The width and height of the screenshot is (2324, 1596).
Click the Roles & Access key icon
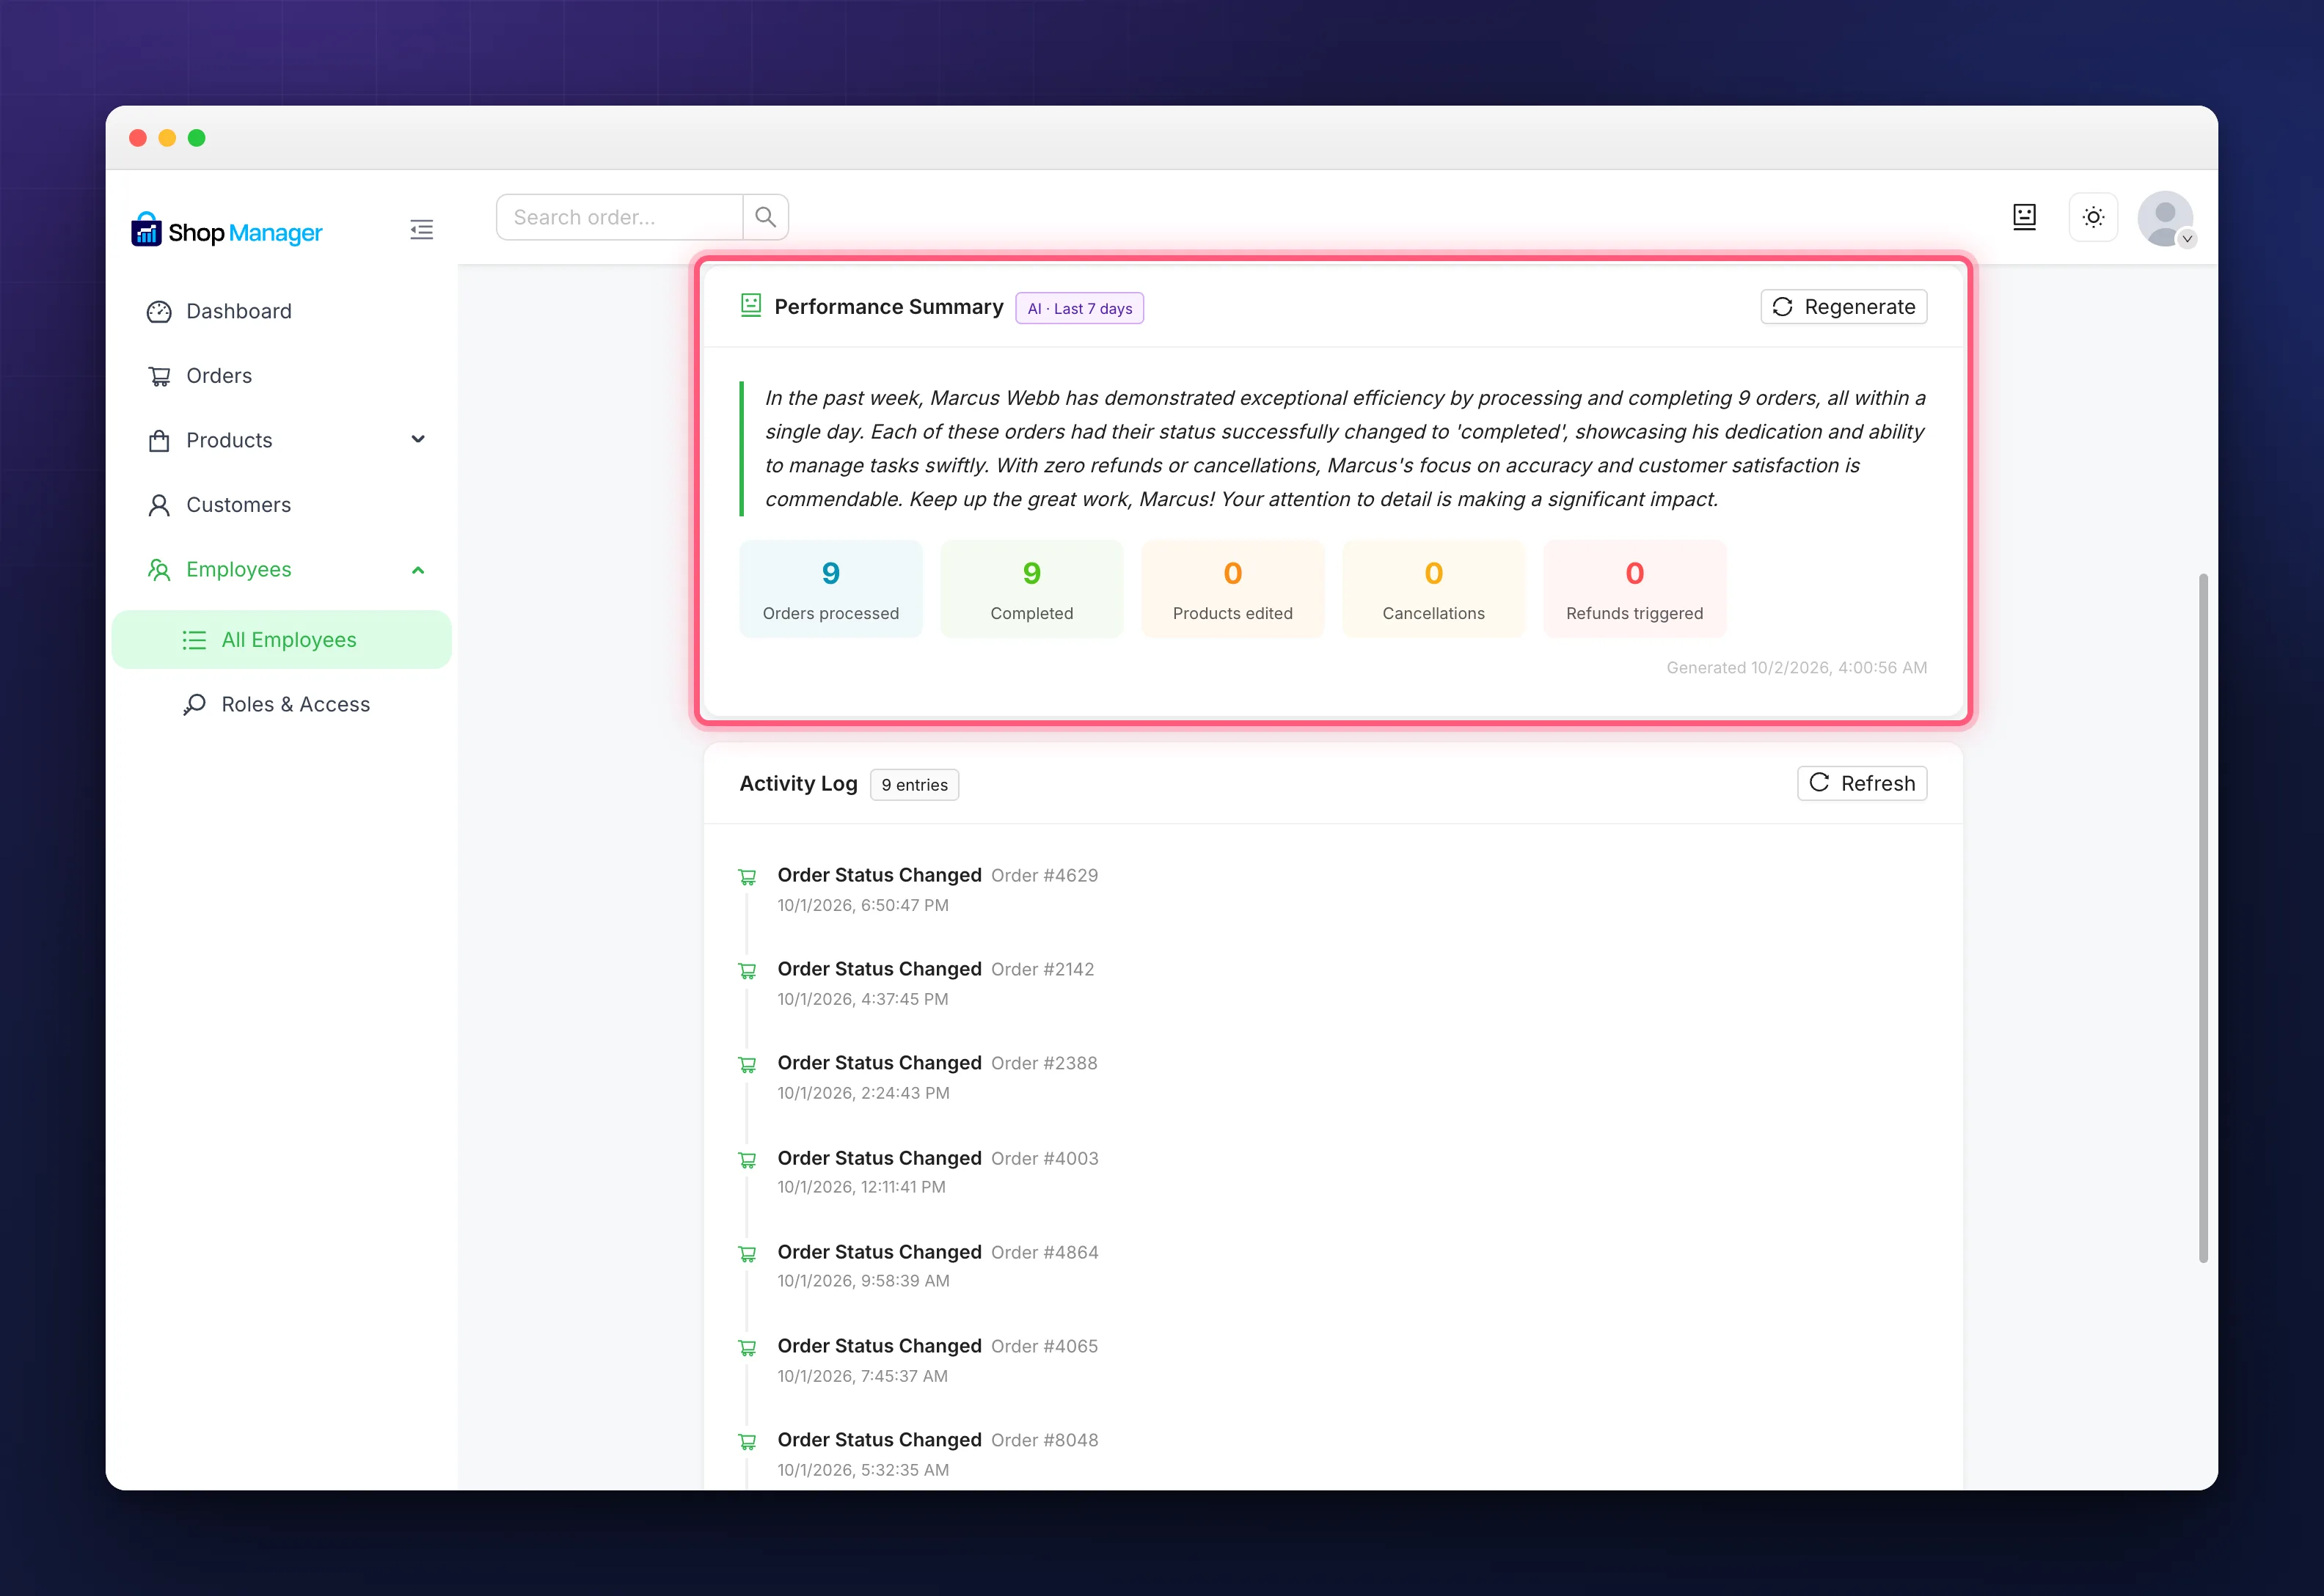tap(194, 705)
